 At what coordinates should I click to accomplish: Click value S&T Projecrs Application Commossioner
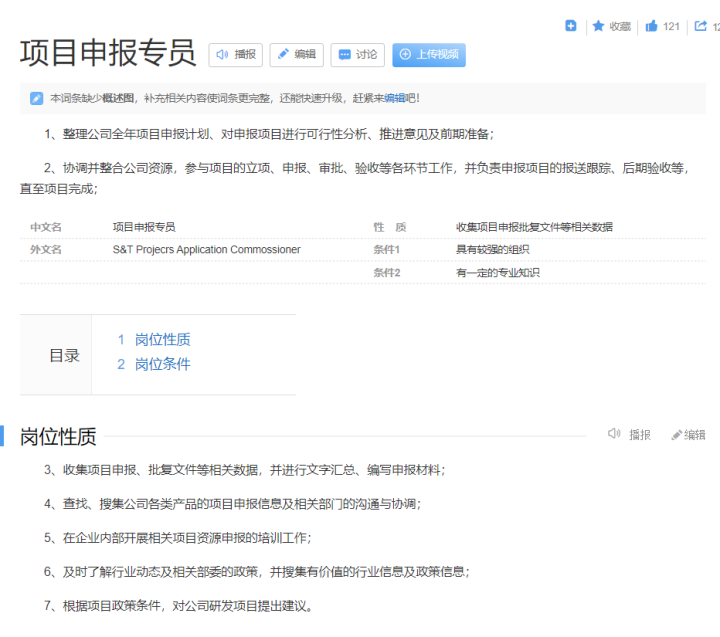(207, 249)
